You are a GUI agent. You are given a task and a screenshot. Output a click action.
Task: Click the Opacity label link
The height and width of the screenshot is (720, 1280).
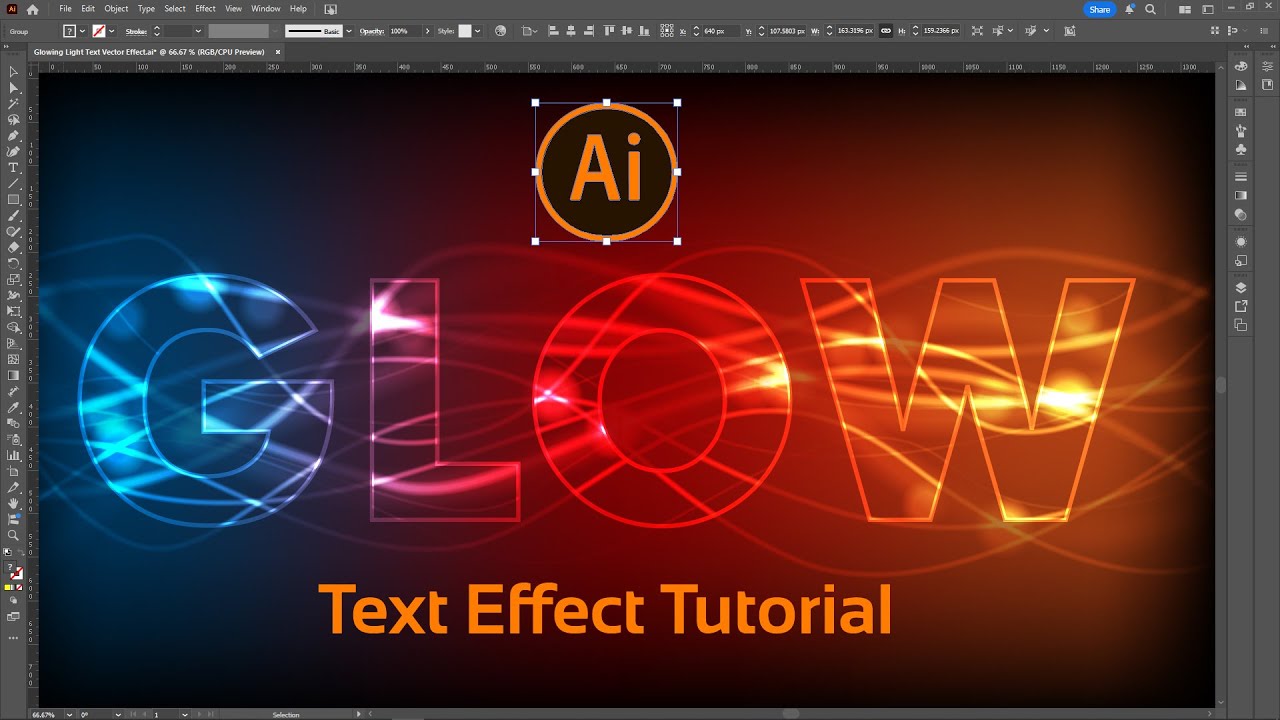(372, 31)
